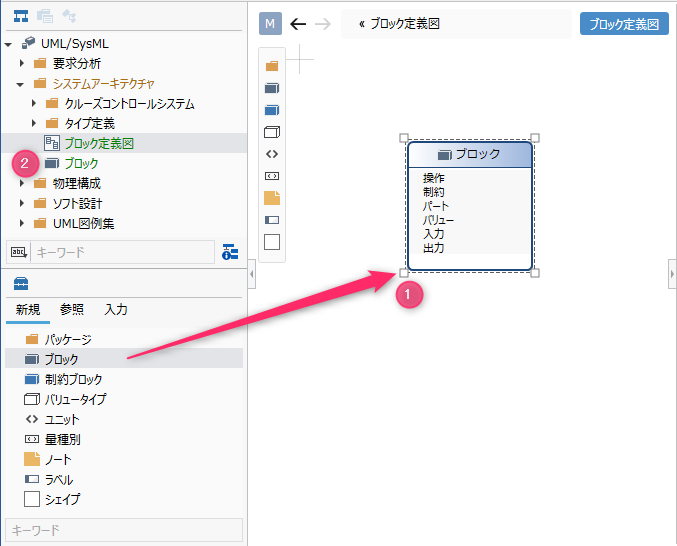Expand the ソフト設計 folder
Screen dimensions: 677x546
[22, 203]
